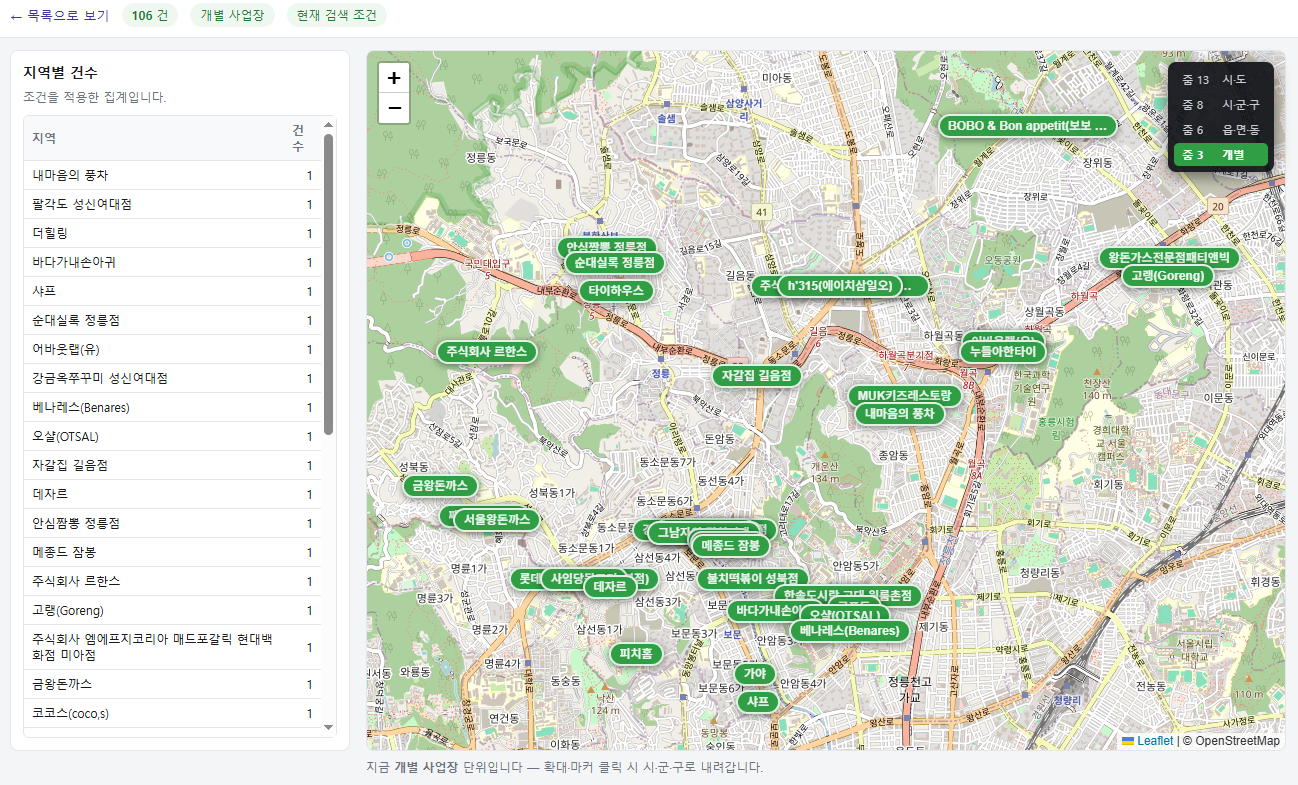Select 강금옥쭈꾸미 성신여대점 list row
This screenshot has width=1298, height=785.
pyautogui.click(x=173, y=378)
